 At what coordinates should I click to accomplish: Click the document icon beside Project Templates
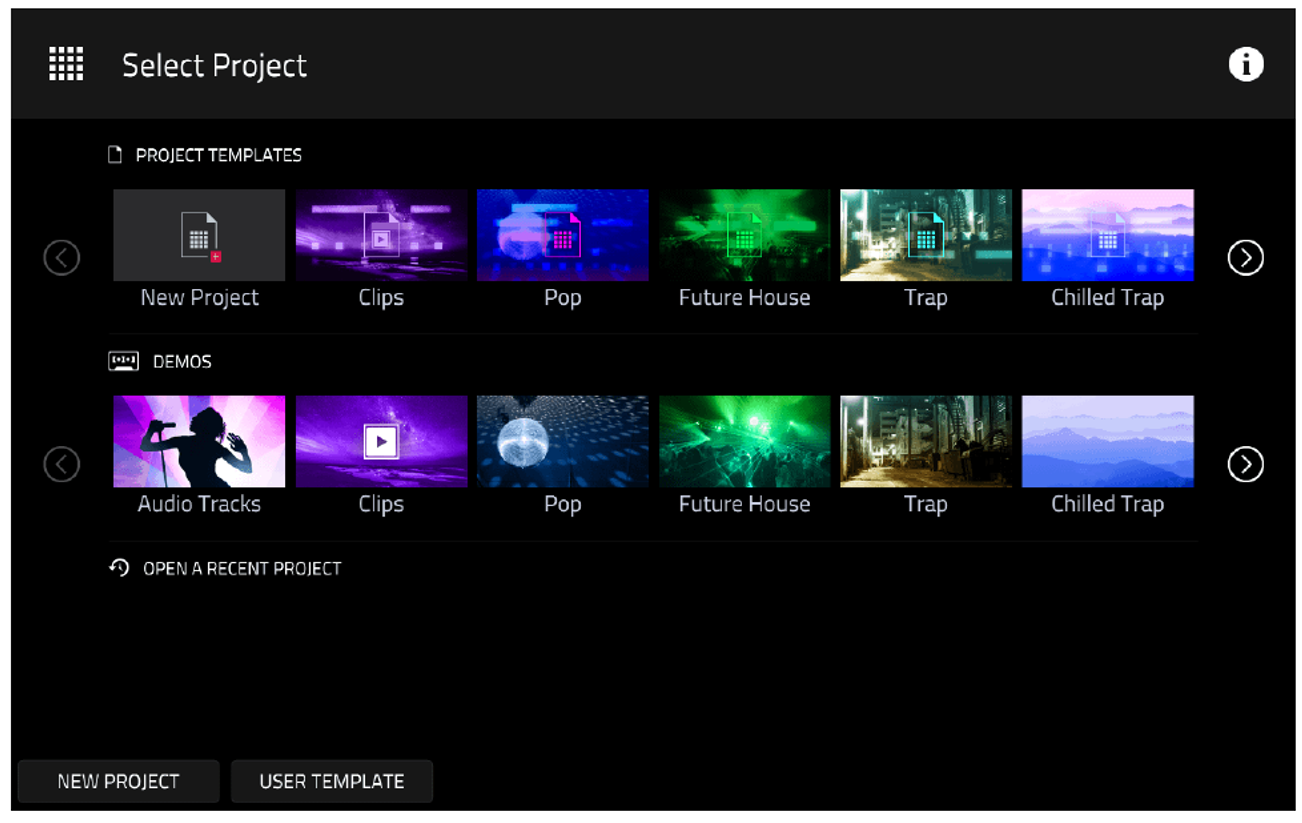(116, 155)
